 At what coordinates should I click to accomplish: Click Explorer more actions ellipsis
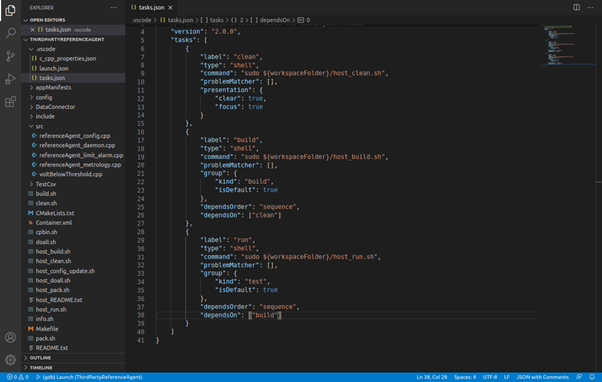[114, 8]
